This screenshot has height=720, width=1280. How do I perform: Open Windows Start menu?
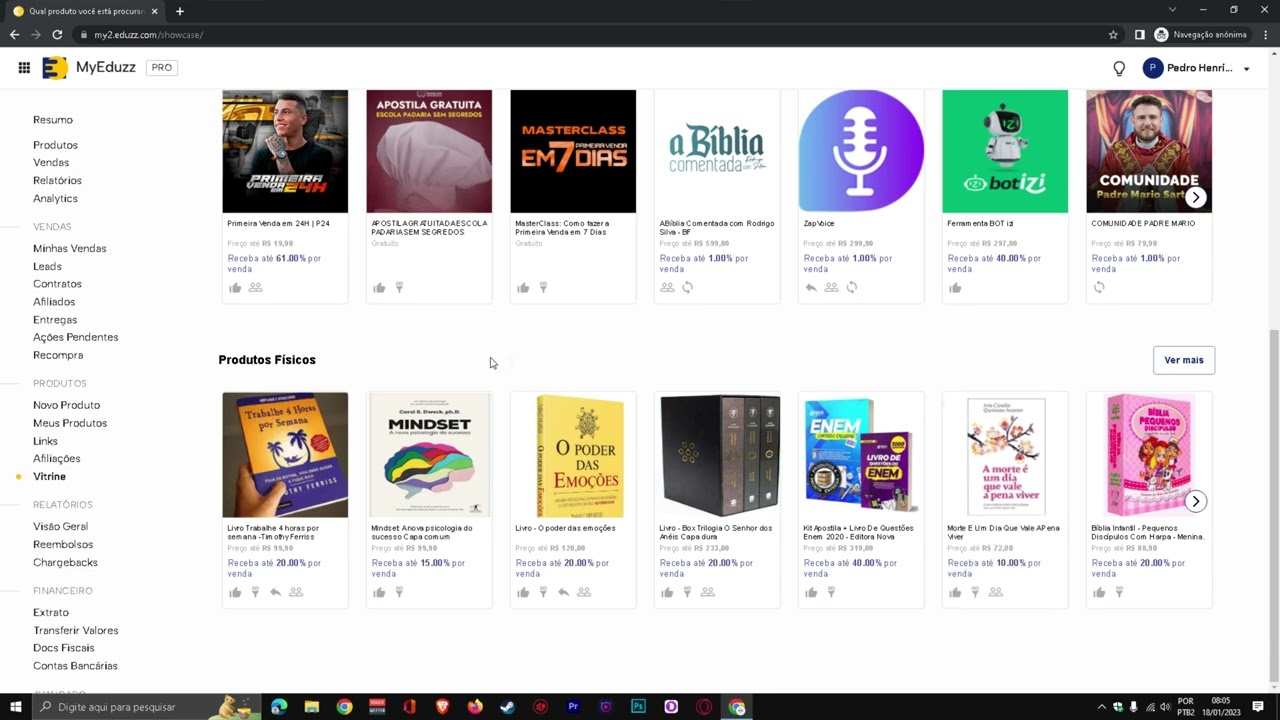click(15, 707)
